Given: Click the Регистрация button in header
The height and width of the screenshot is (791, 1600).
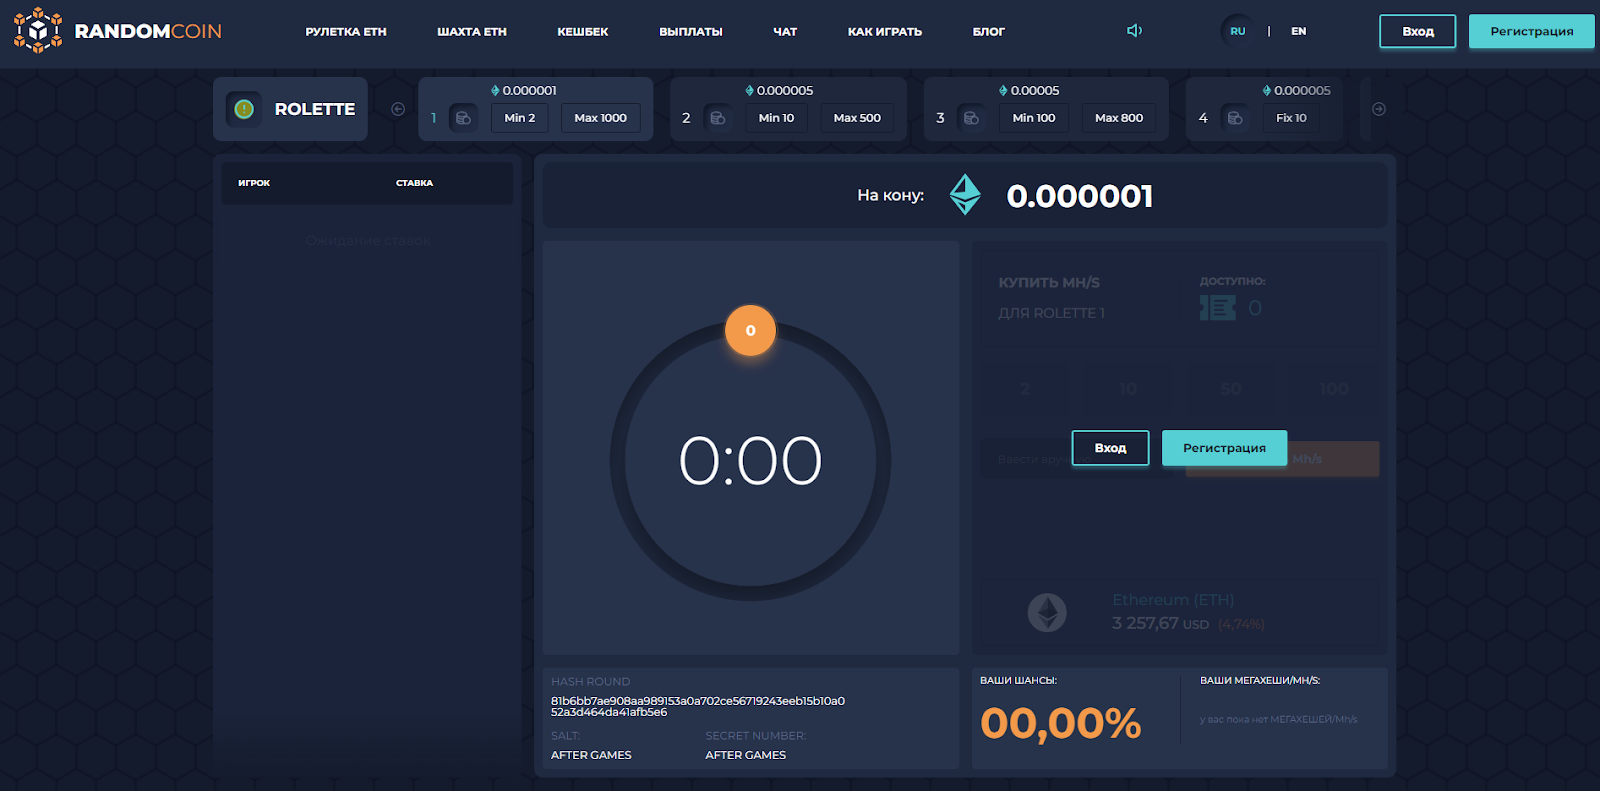Looking at the screenshot, I should 1532,31.
